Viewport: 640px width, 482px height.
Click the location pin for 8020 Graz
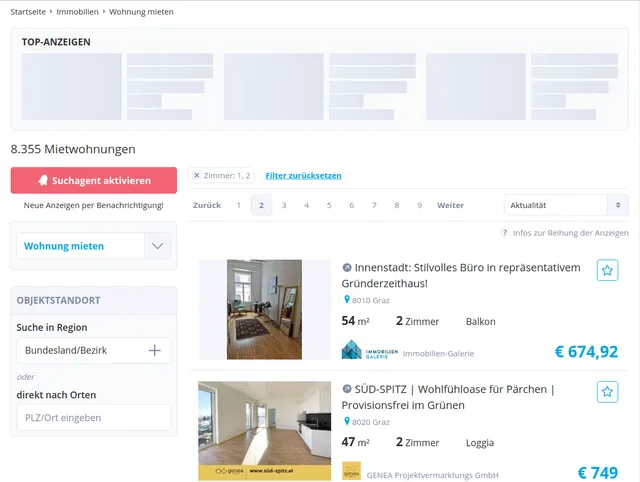[x=347, y=421]
